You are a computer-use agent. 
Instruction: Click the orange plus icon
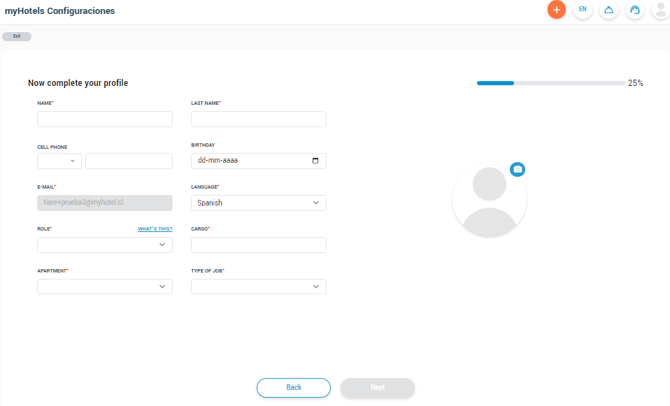[x=556, y=9]
